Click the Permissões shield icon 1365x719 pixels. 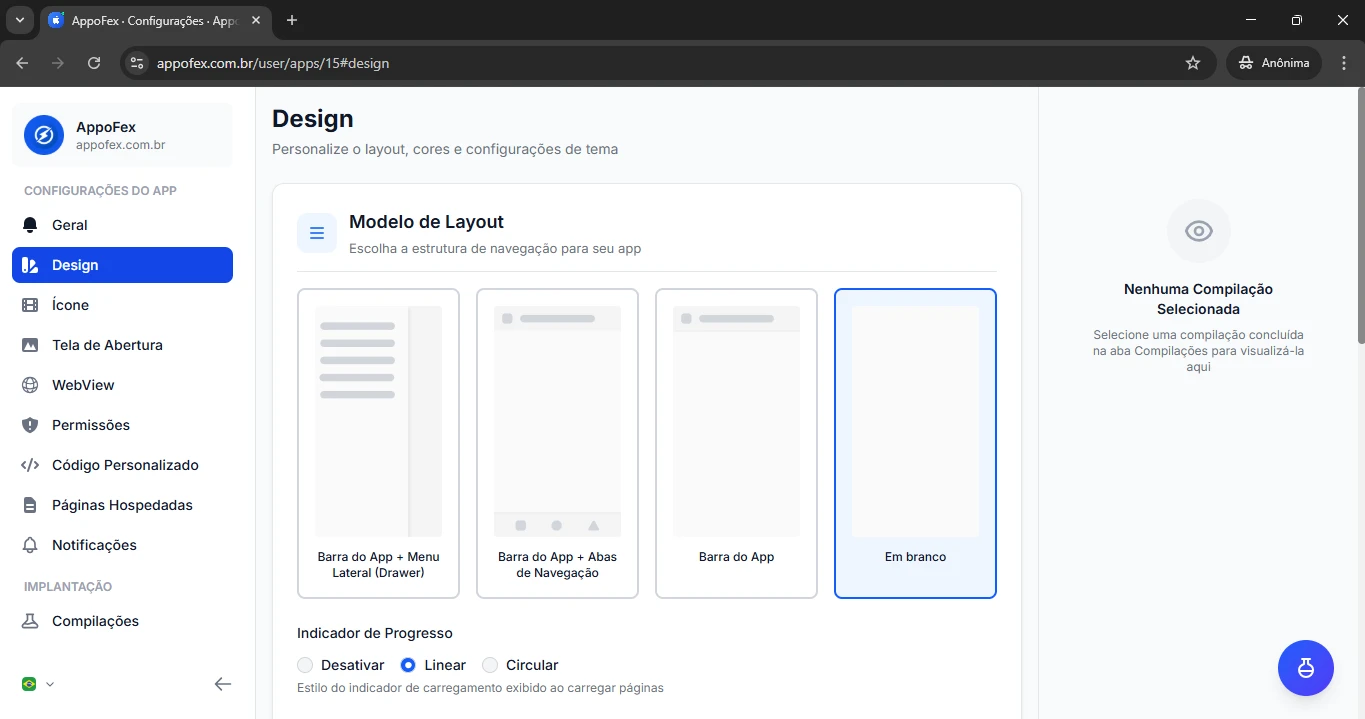(30, 425)
